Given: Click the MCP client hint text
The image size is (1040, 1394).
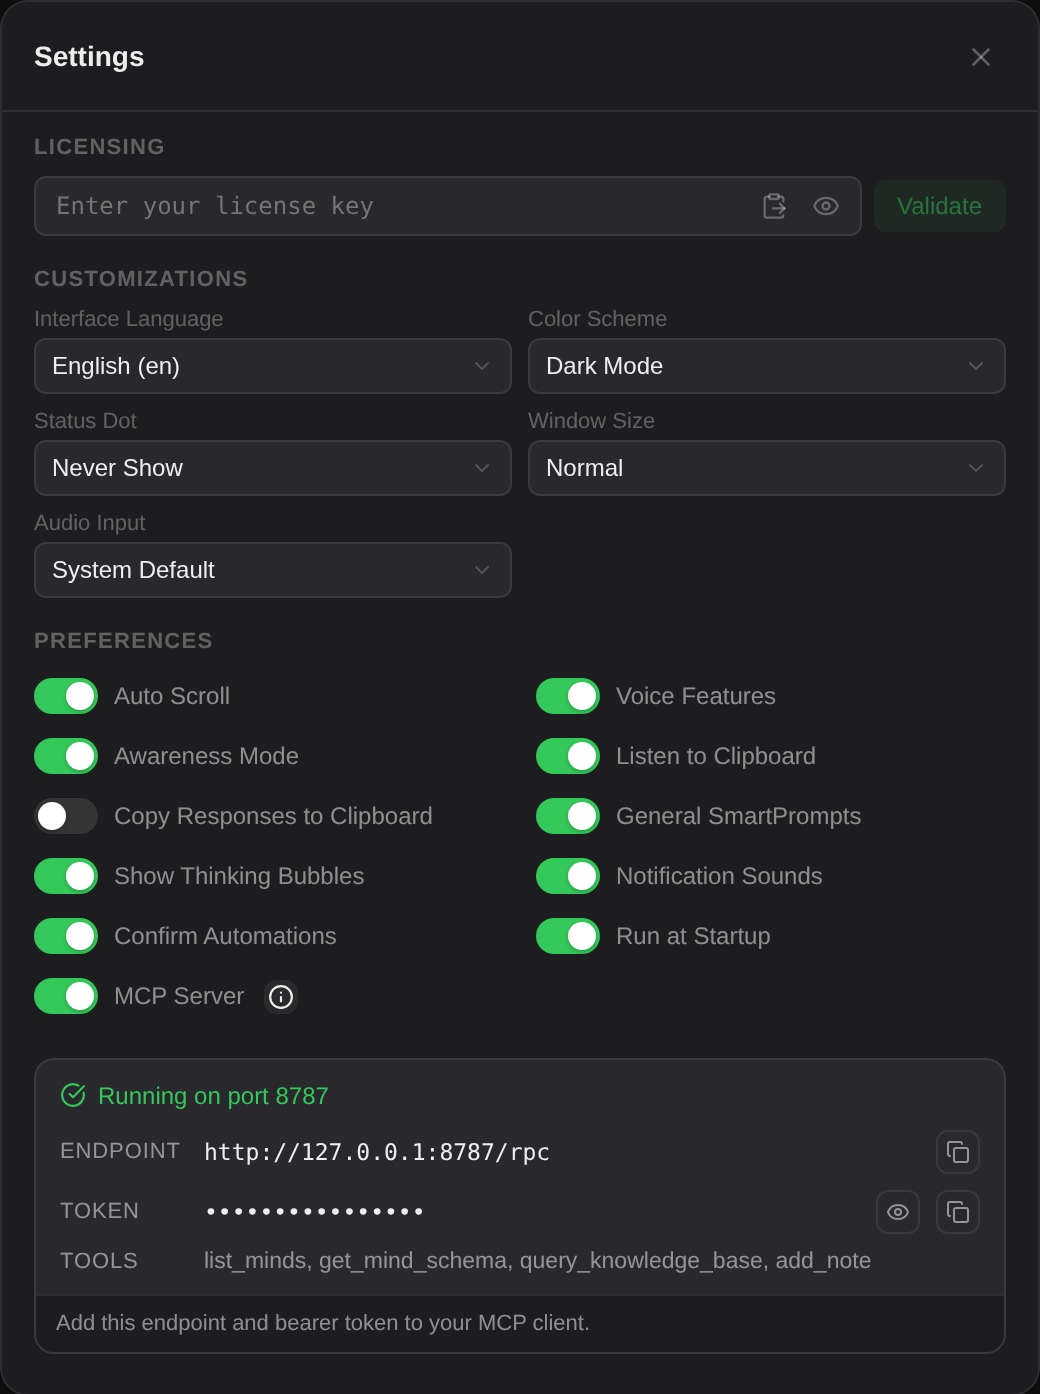Looking at the screenshot, I should click(x=323, y=1323).
